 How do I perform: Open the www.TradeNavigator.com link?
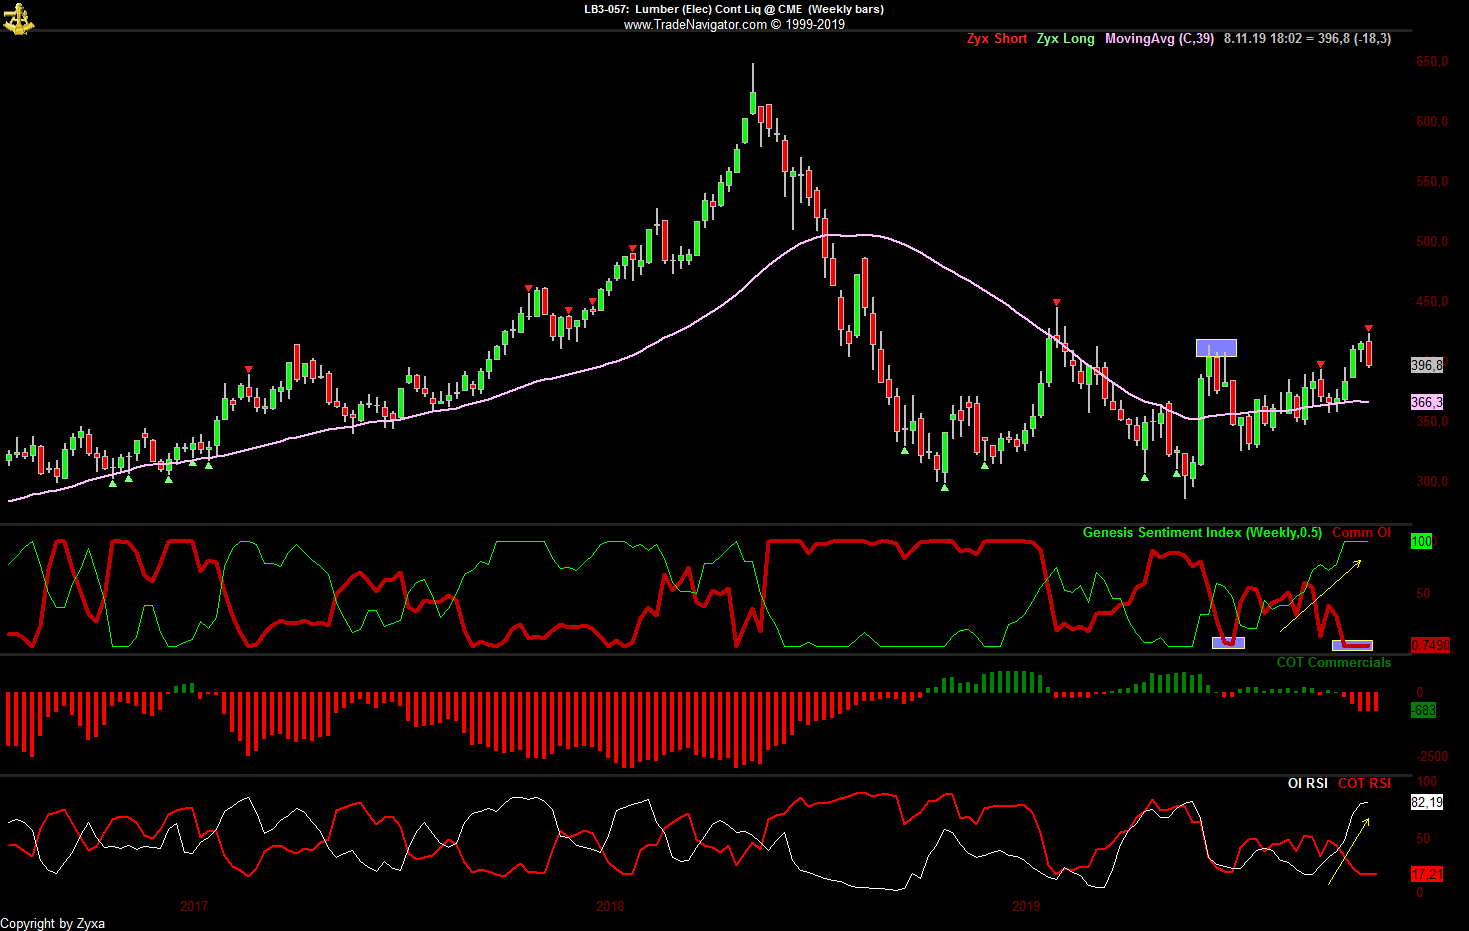(x=695, y=25)
